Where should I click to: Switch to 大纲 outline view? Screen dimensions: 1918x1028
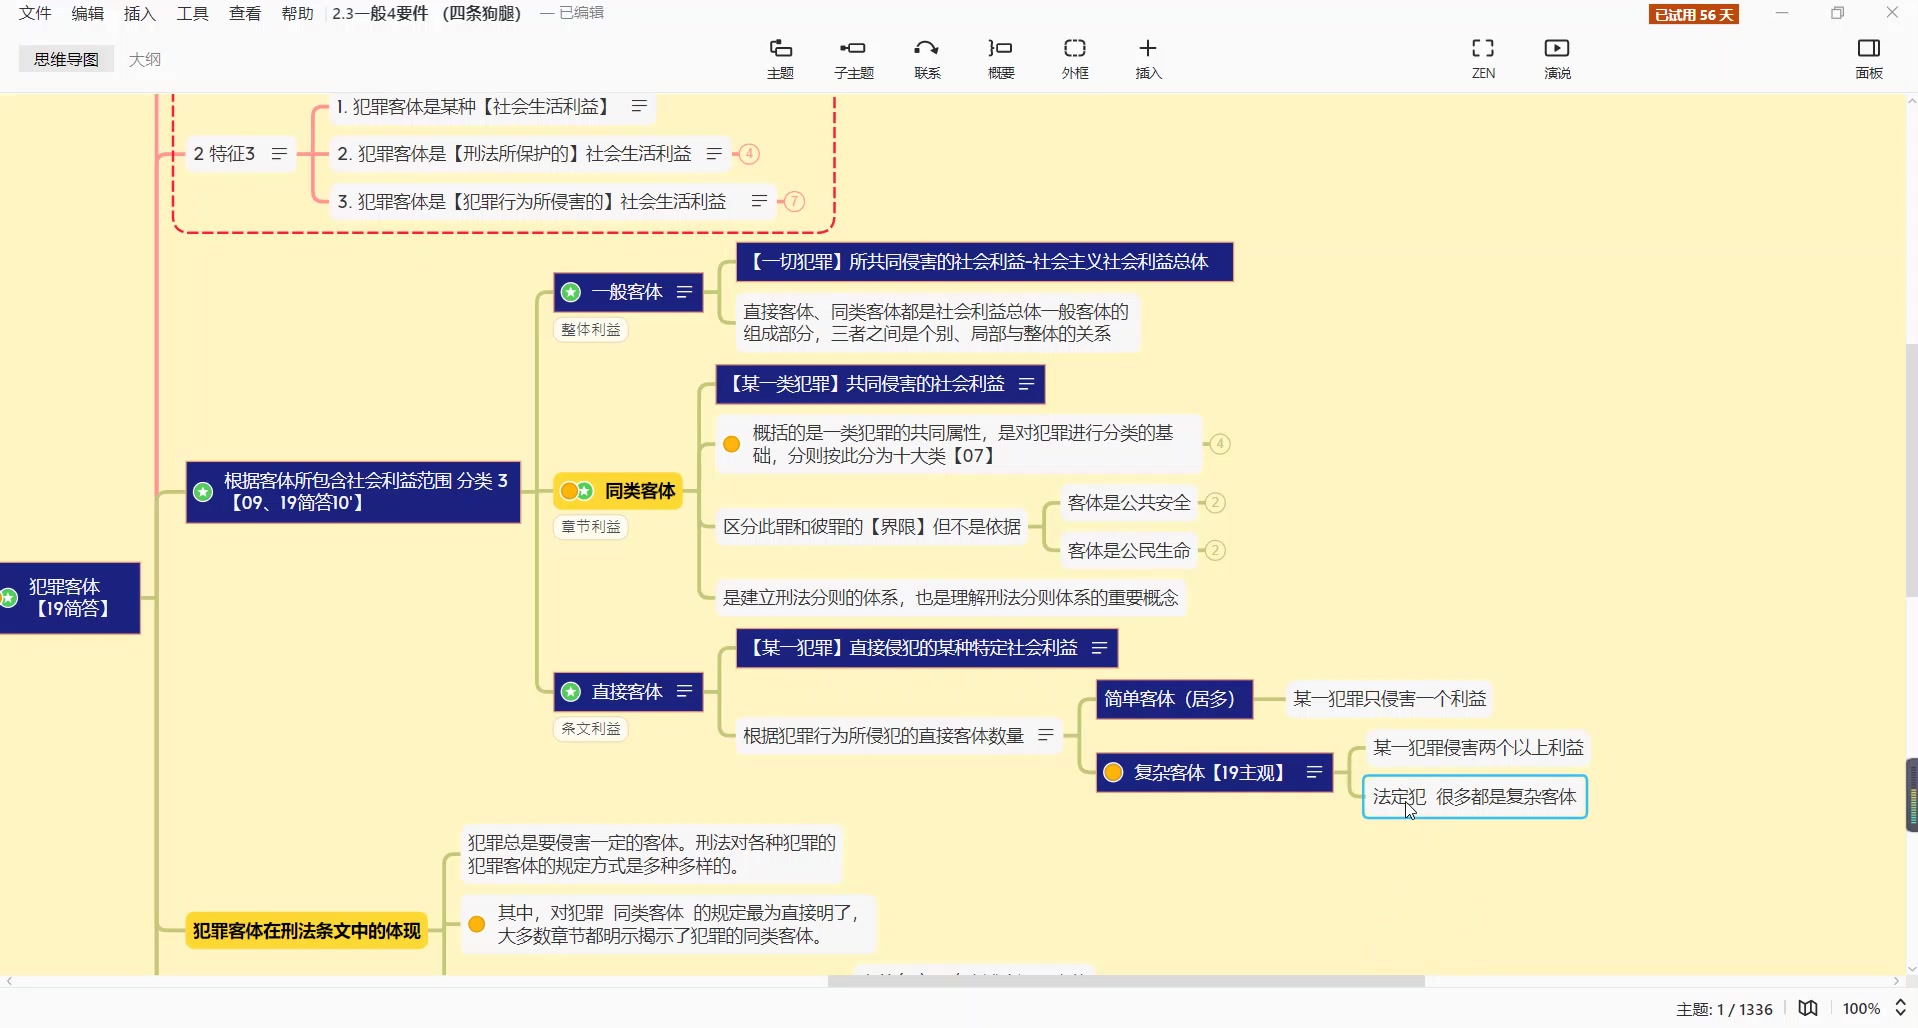(x=145, y=59)
